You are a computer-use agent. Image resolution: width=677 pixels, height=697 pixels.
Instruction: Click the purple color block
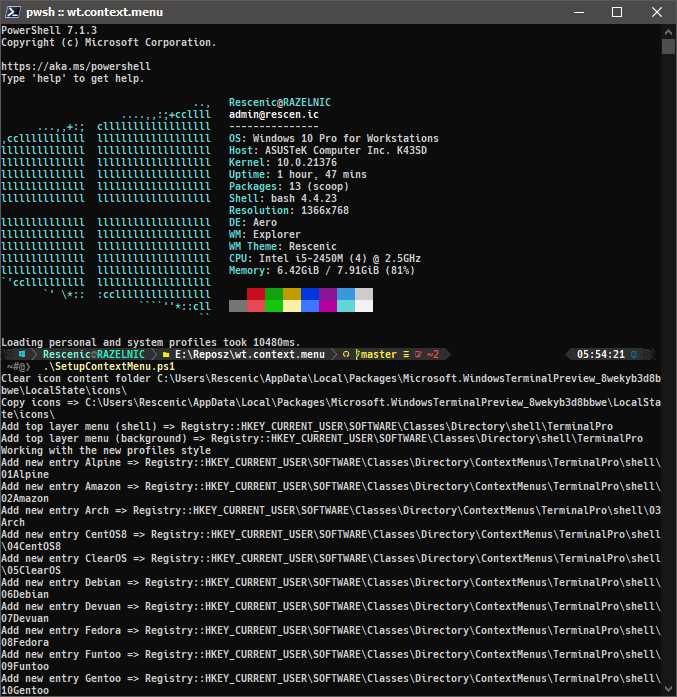coord(328,294)
